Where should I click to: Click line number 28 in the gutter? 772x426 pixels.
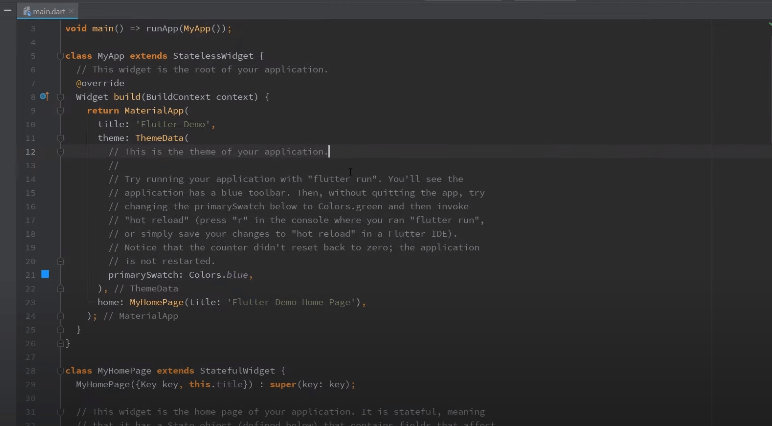tap(31, 370)
